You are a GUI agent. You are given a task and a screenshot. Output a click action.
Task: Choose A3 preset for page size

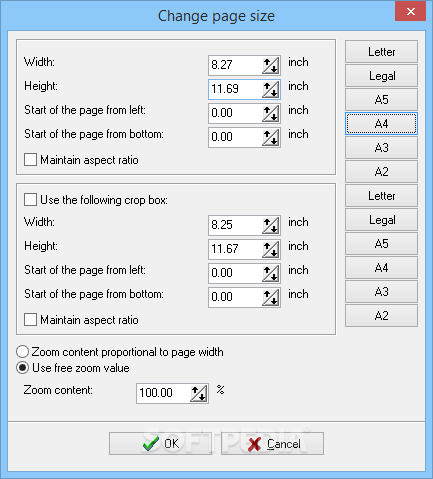pyautogui.click(x=381, y=148)
